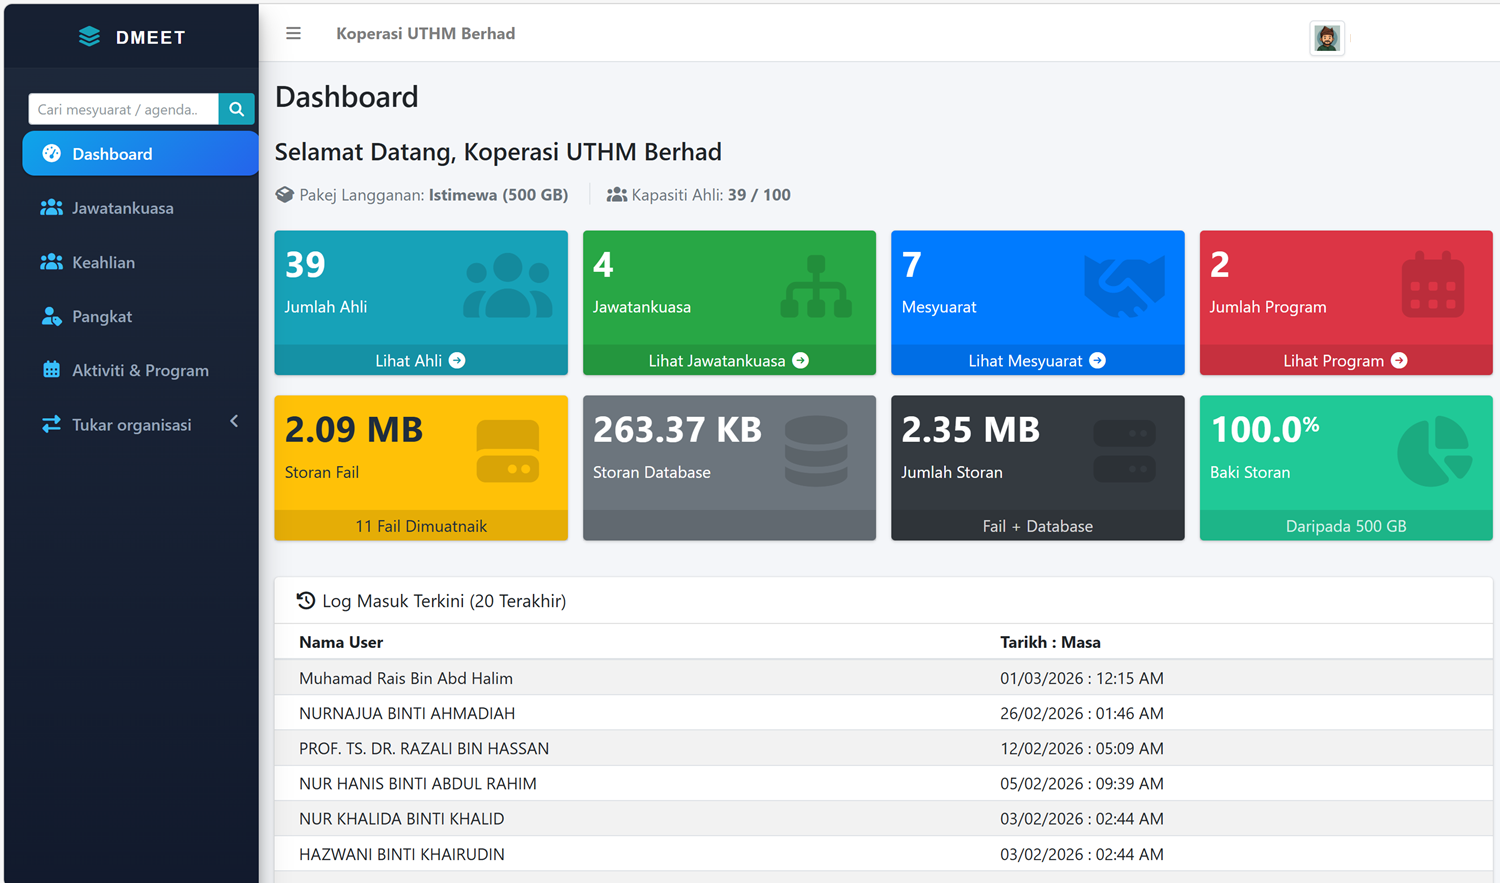Open the user avatar profile menu
Viewport: 1500px width, 883px height.
tap(1327, 38)
